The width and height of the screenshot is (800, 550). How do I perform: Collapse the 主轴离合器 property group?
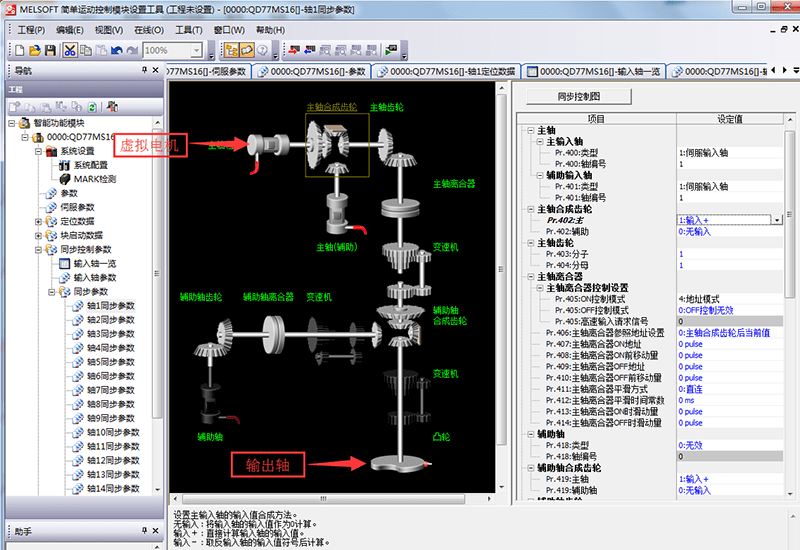[x=530, y=276]
